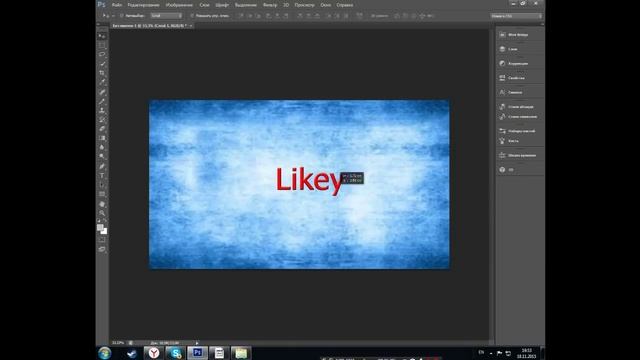Select the Eraser tool
This screenshot has width=640, height=360.
102,129
